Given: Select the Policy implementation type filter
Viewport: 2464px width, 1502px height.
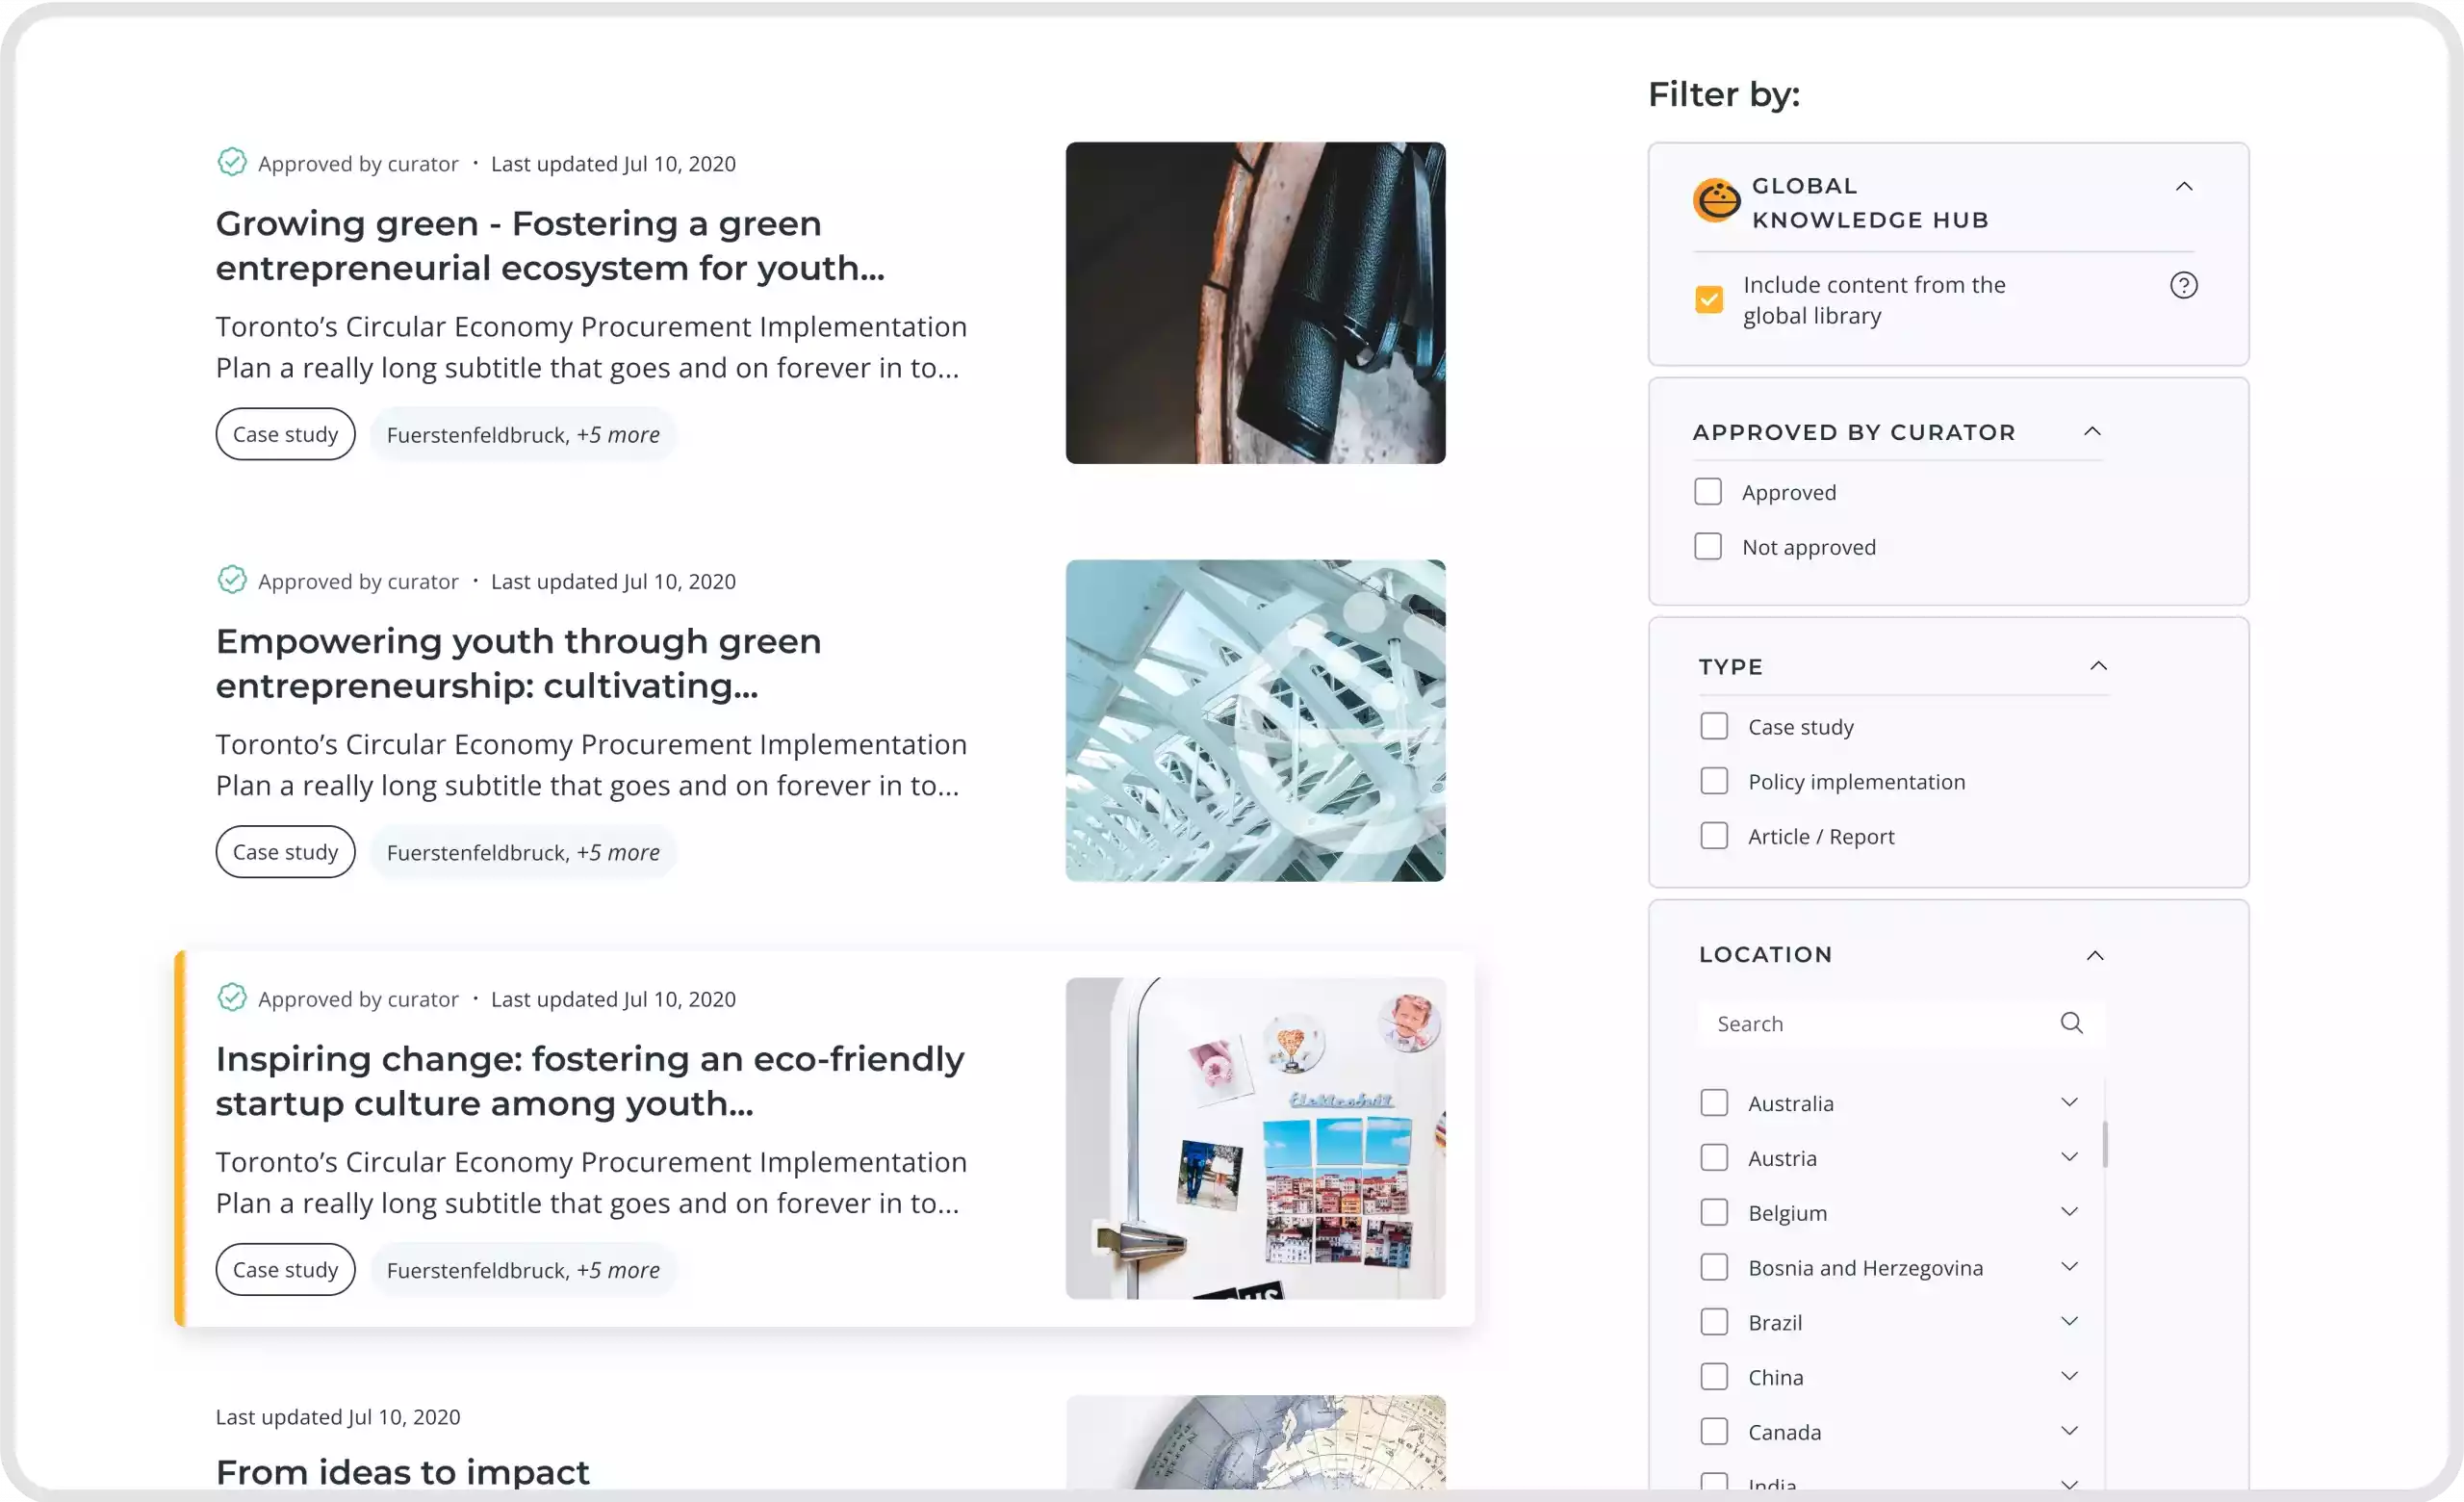Looking at the screenshot, I should pos(1714,780).
